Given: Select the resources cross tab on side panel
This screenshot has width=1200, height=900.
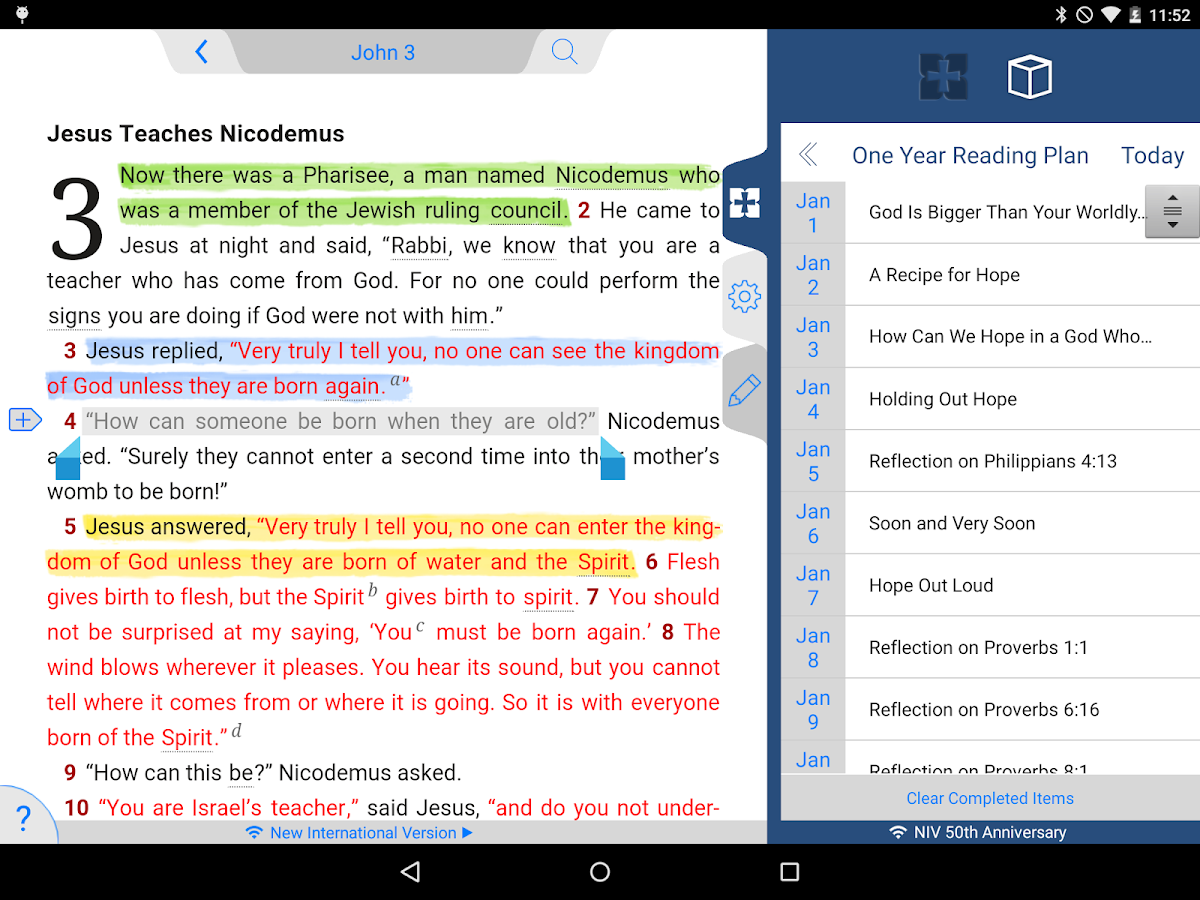Looking at the screenshot, I should [x=745, y=202].
